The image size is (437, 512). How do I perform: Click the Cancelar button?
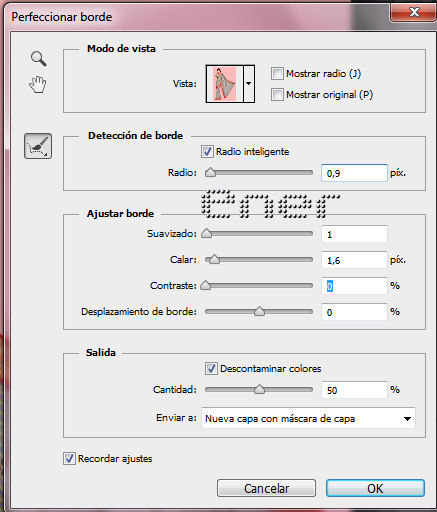coord(266,488)
